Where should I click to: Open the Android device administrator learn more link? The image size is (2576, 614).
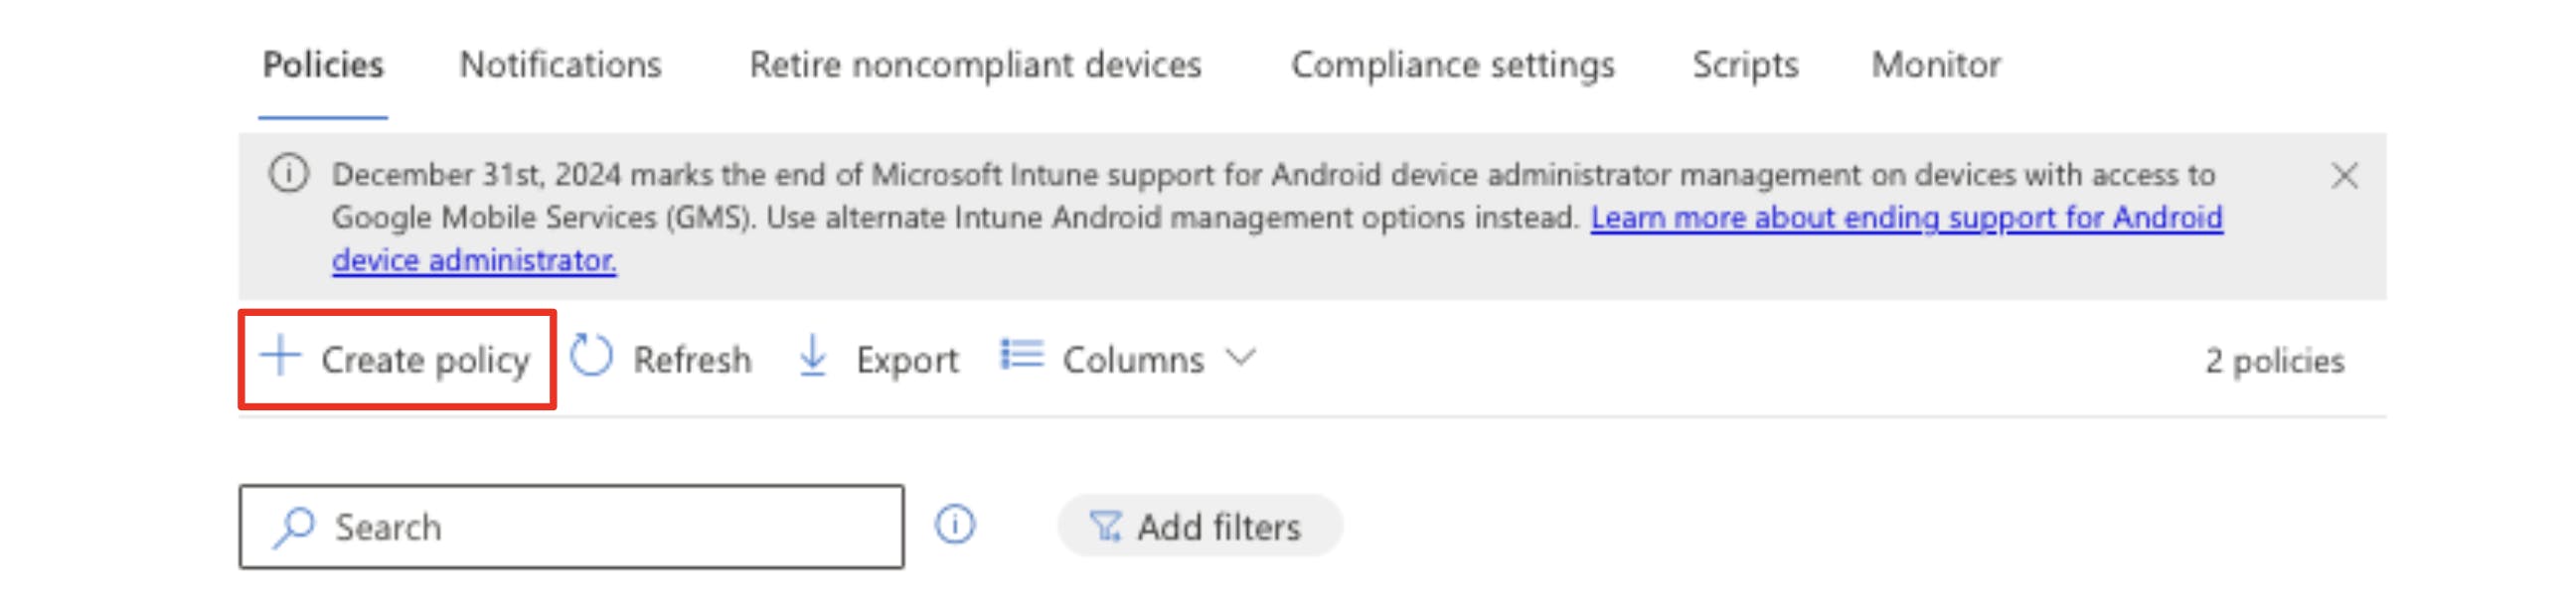click(x=1905, y=218)
